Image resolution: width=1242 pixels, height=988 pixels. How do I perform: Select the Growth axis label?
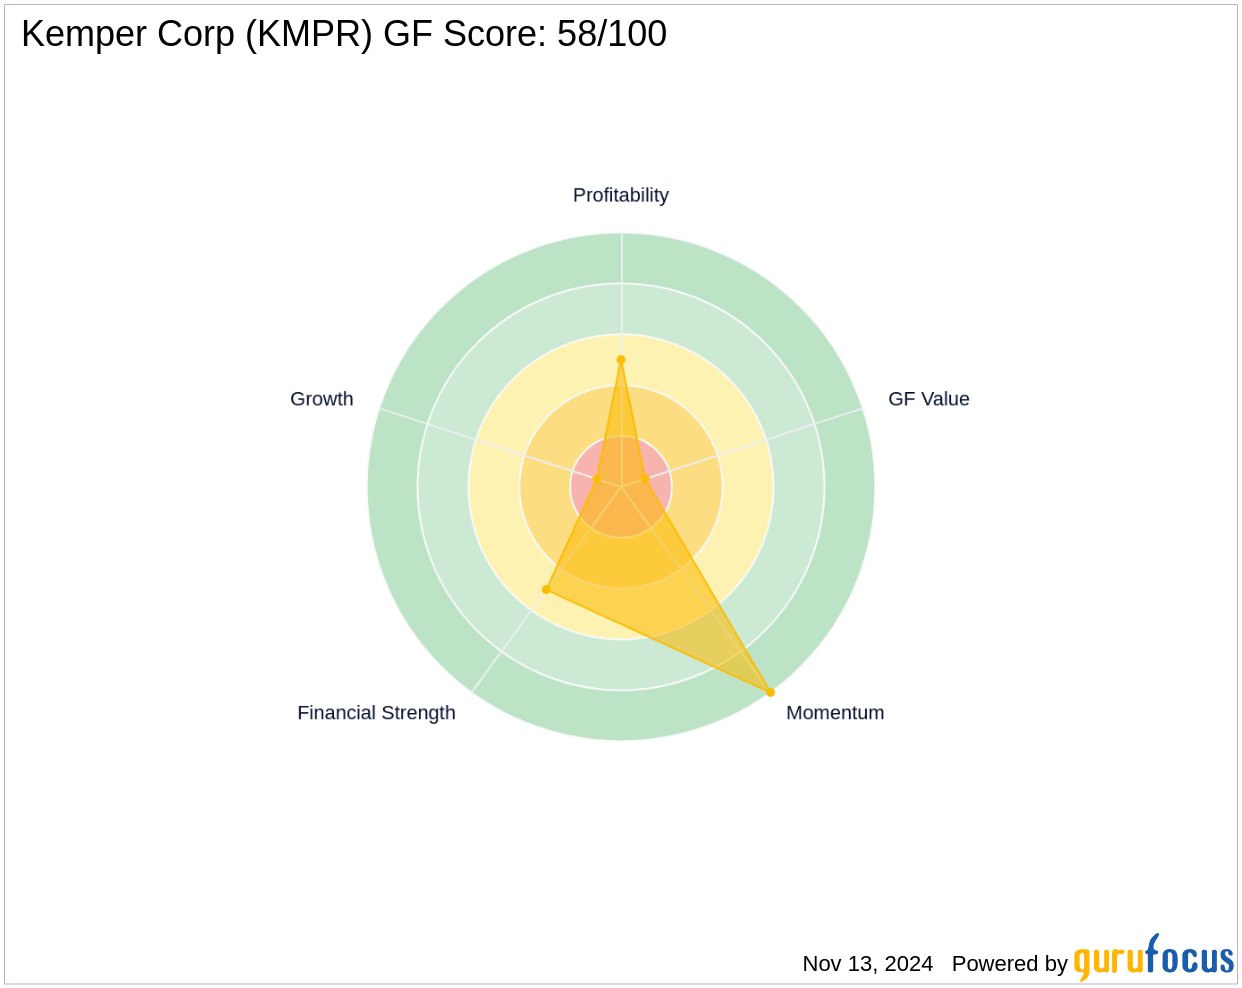pyautogui.click(x=322, y=399)
